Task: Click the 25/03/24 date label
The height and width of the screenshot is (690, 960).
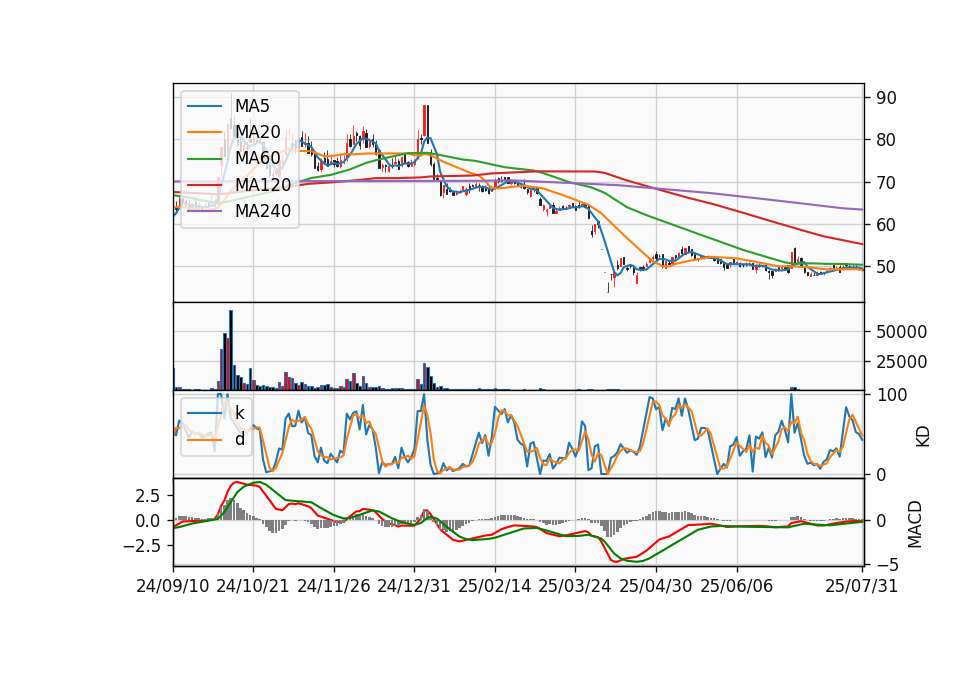Action: [x=575, y=586]
